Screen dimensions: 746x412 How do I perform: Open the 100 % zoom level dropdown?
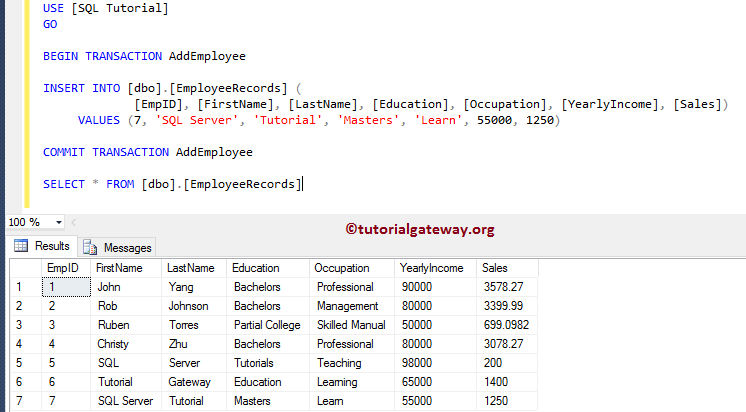point(59,222)
